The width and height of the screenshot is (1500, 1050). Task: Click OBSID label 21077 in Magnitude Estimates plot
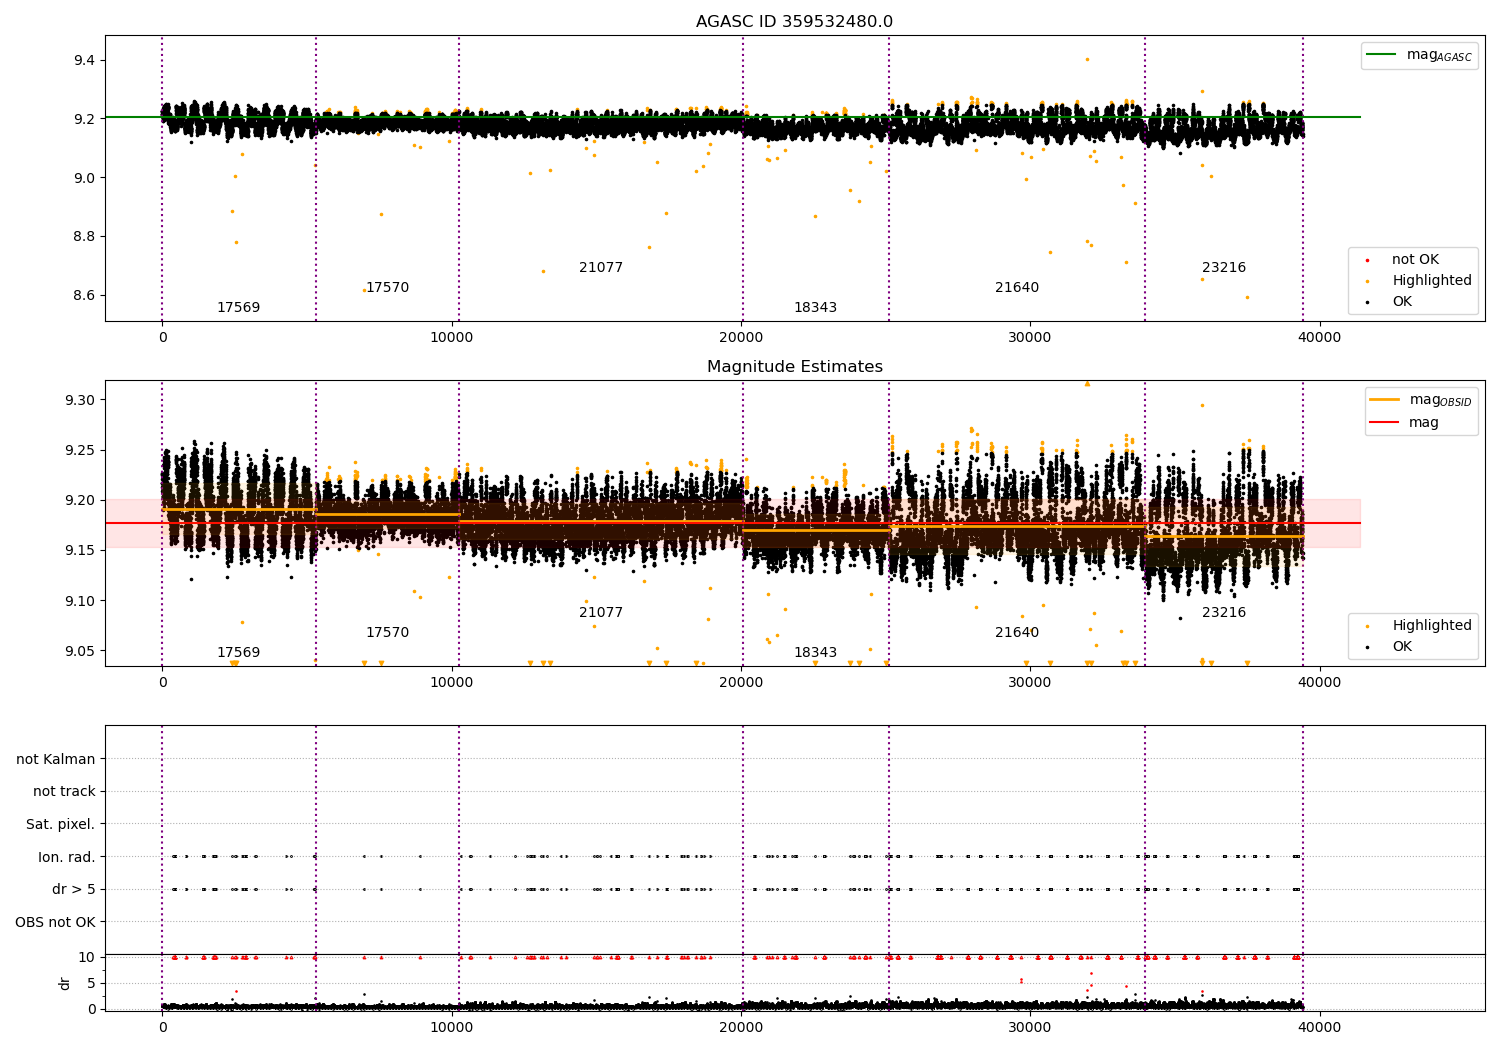coord(601,613)
